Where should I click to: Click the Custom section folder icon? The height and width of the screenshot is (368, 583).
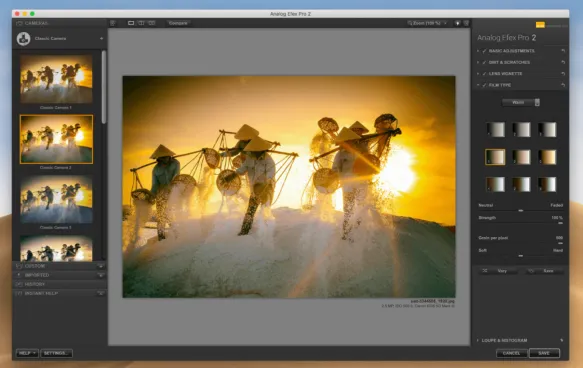(20, 266)
